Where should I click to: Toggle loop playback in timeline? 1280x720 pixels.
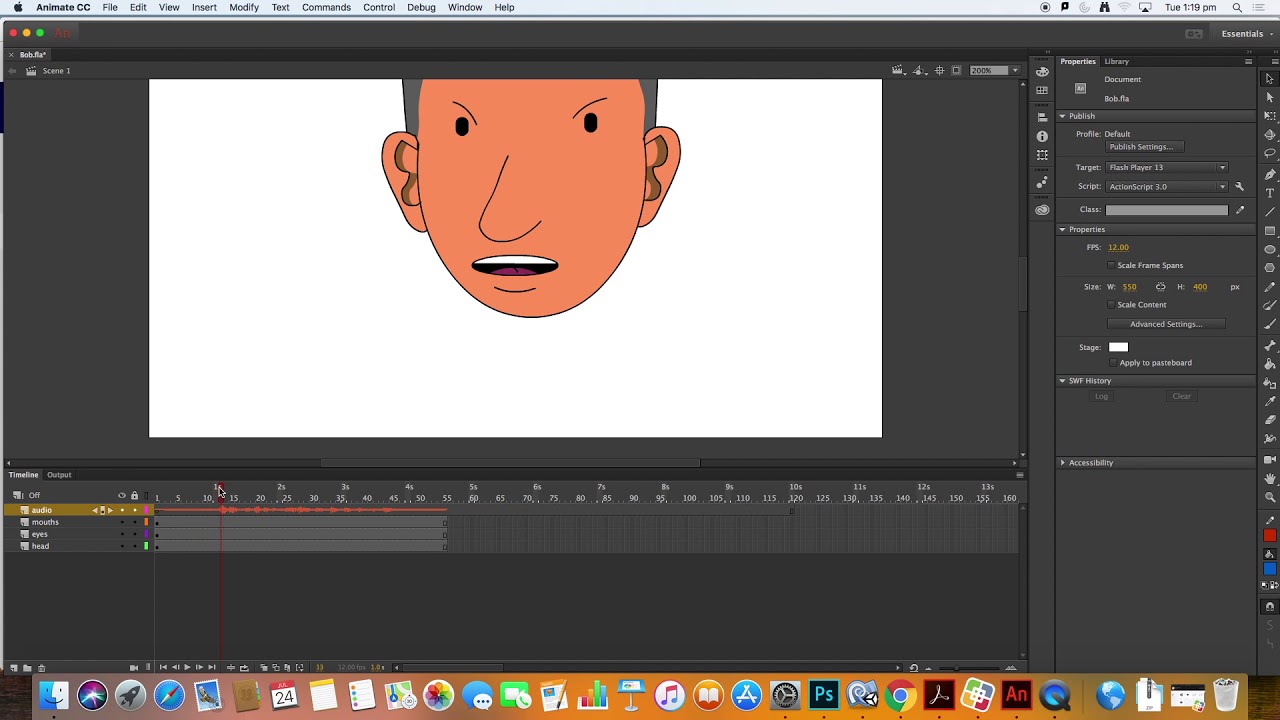[x=244, y=667]
